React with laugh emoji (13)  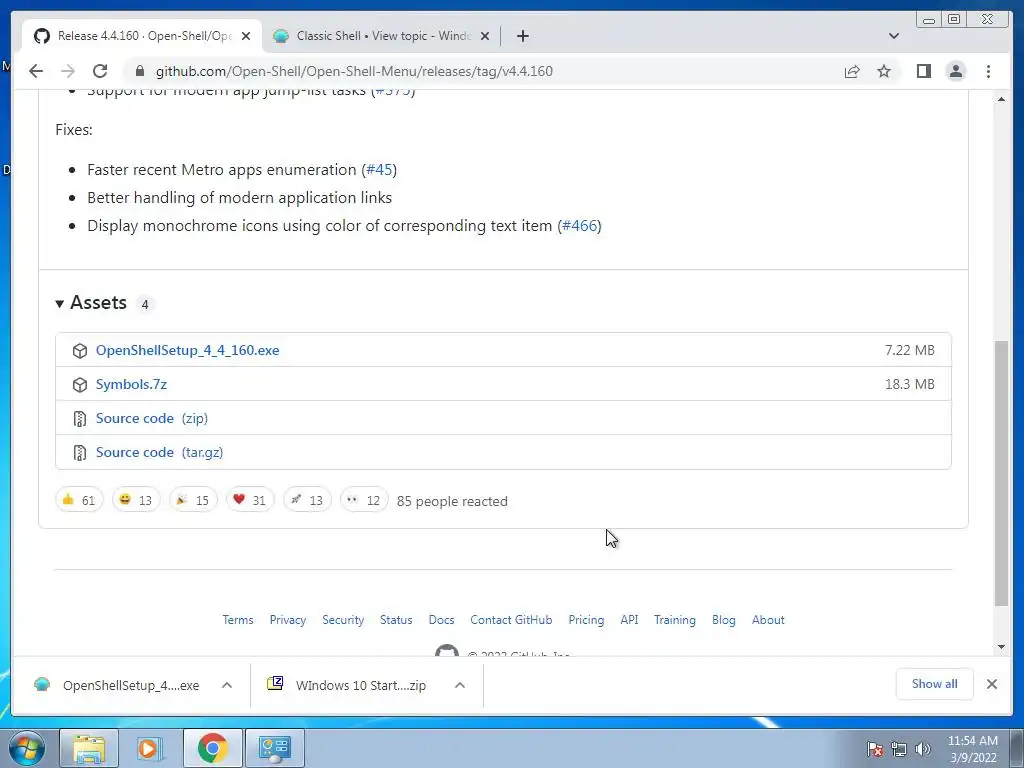(136, 500)
